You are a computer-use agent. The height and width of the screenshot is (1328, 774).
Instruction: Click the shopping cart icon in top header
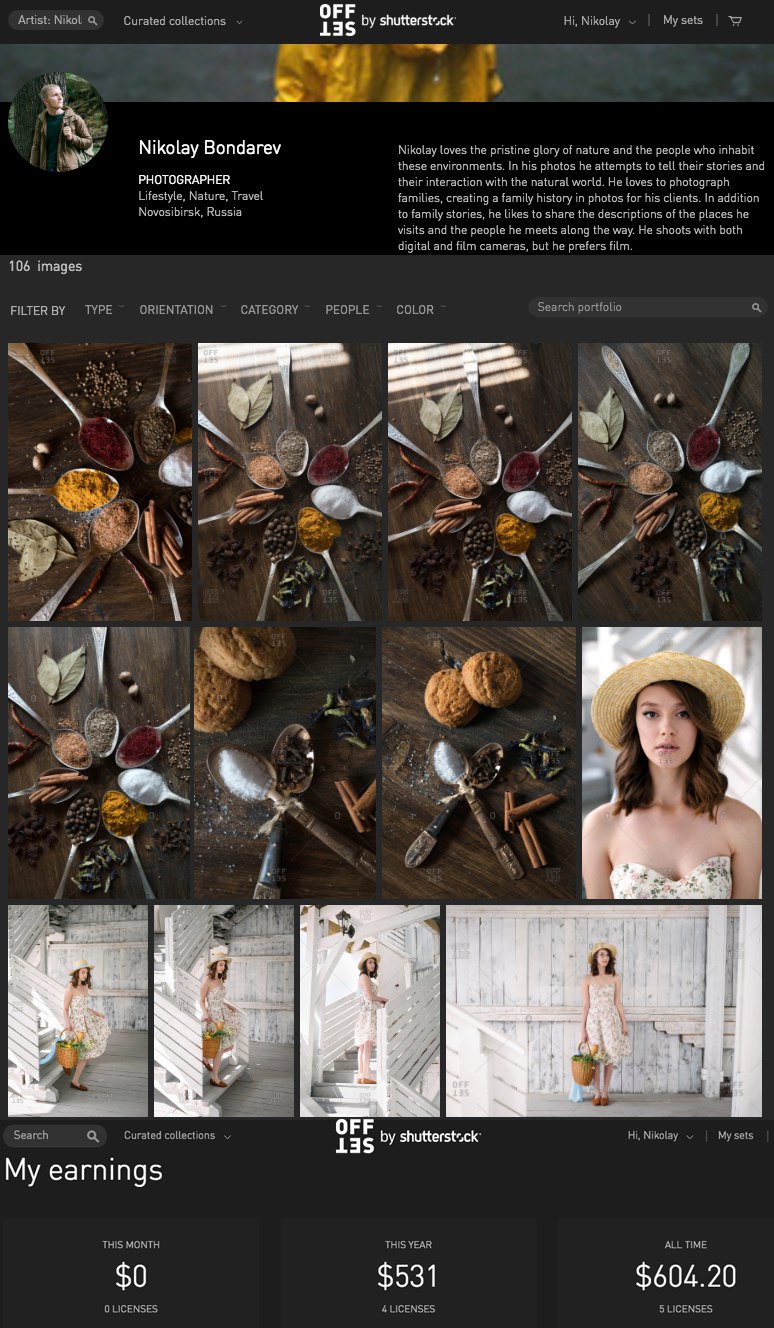pyautogui.click(x=735, y=20)
